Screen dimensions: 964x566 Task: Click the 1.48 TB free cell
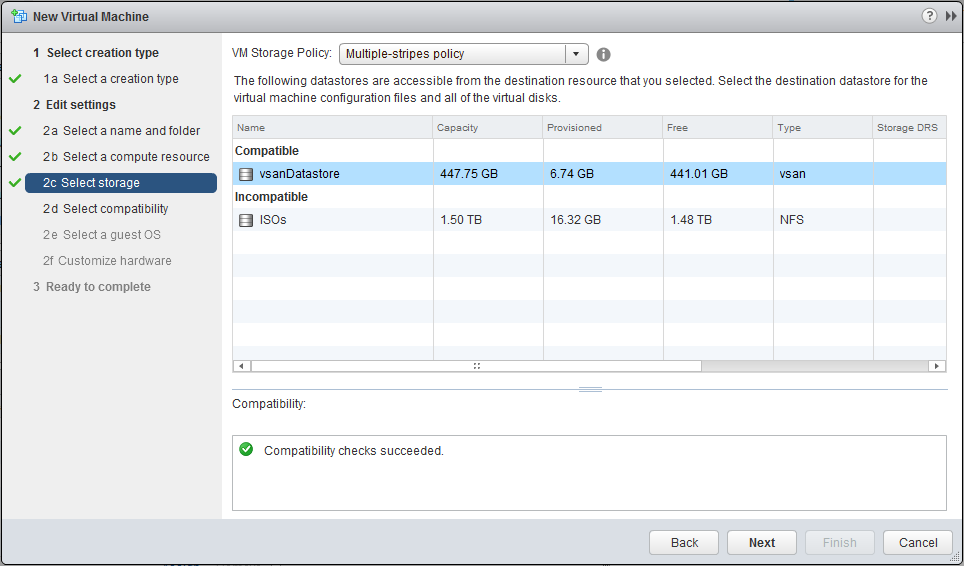click(691, 220)
